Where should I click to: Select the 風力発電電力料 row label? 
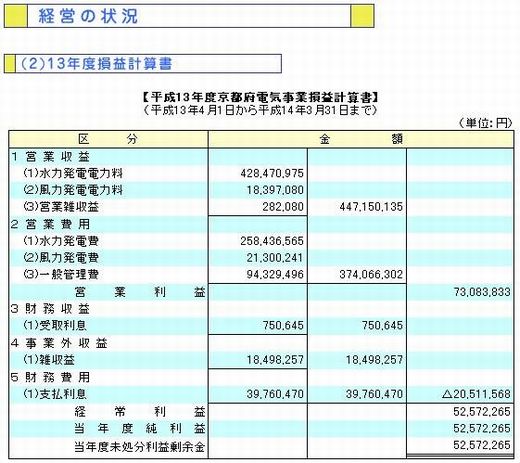click(73, 190)
